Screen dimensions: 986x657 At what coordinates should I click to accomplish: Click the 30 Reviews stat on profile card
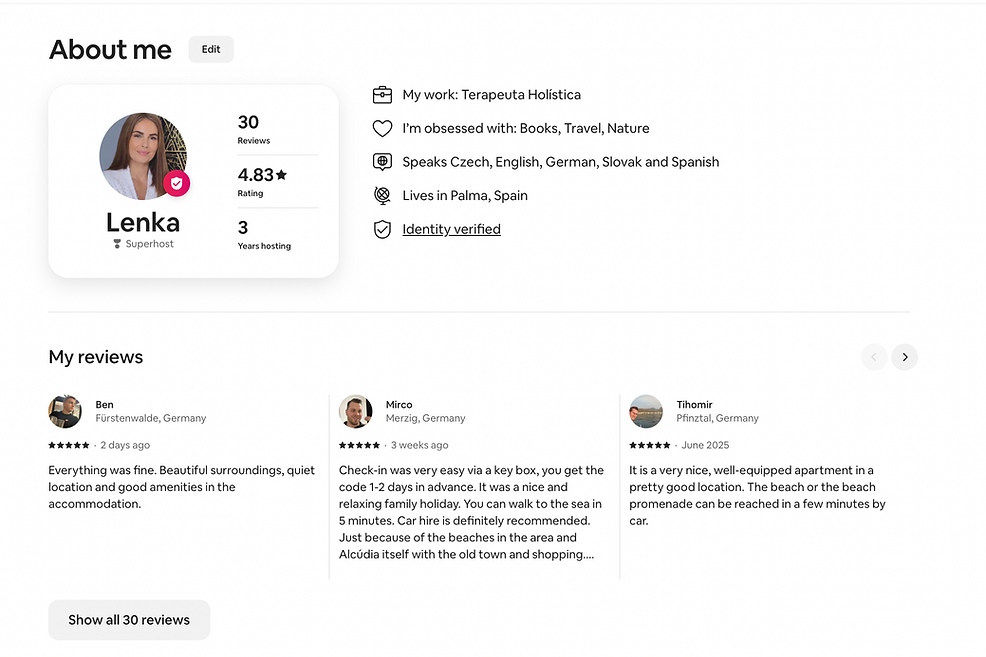click(x=253, y=129)
